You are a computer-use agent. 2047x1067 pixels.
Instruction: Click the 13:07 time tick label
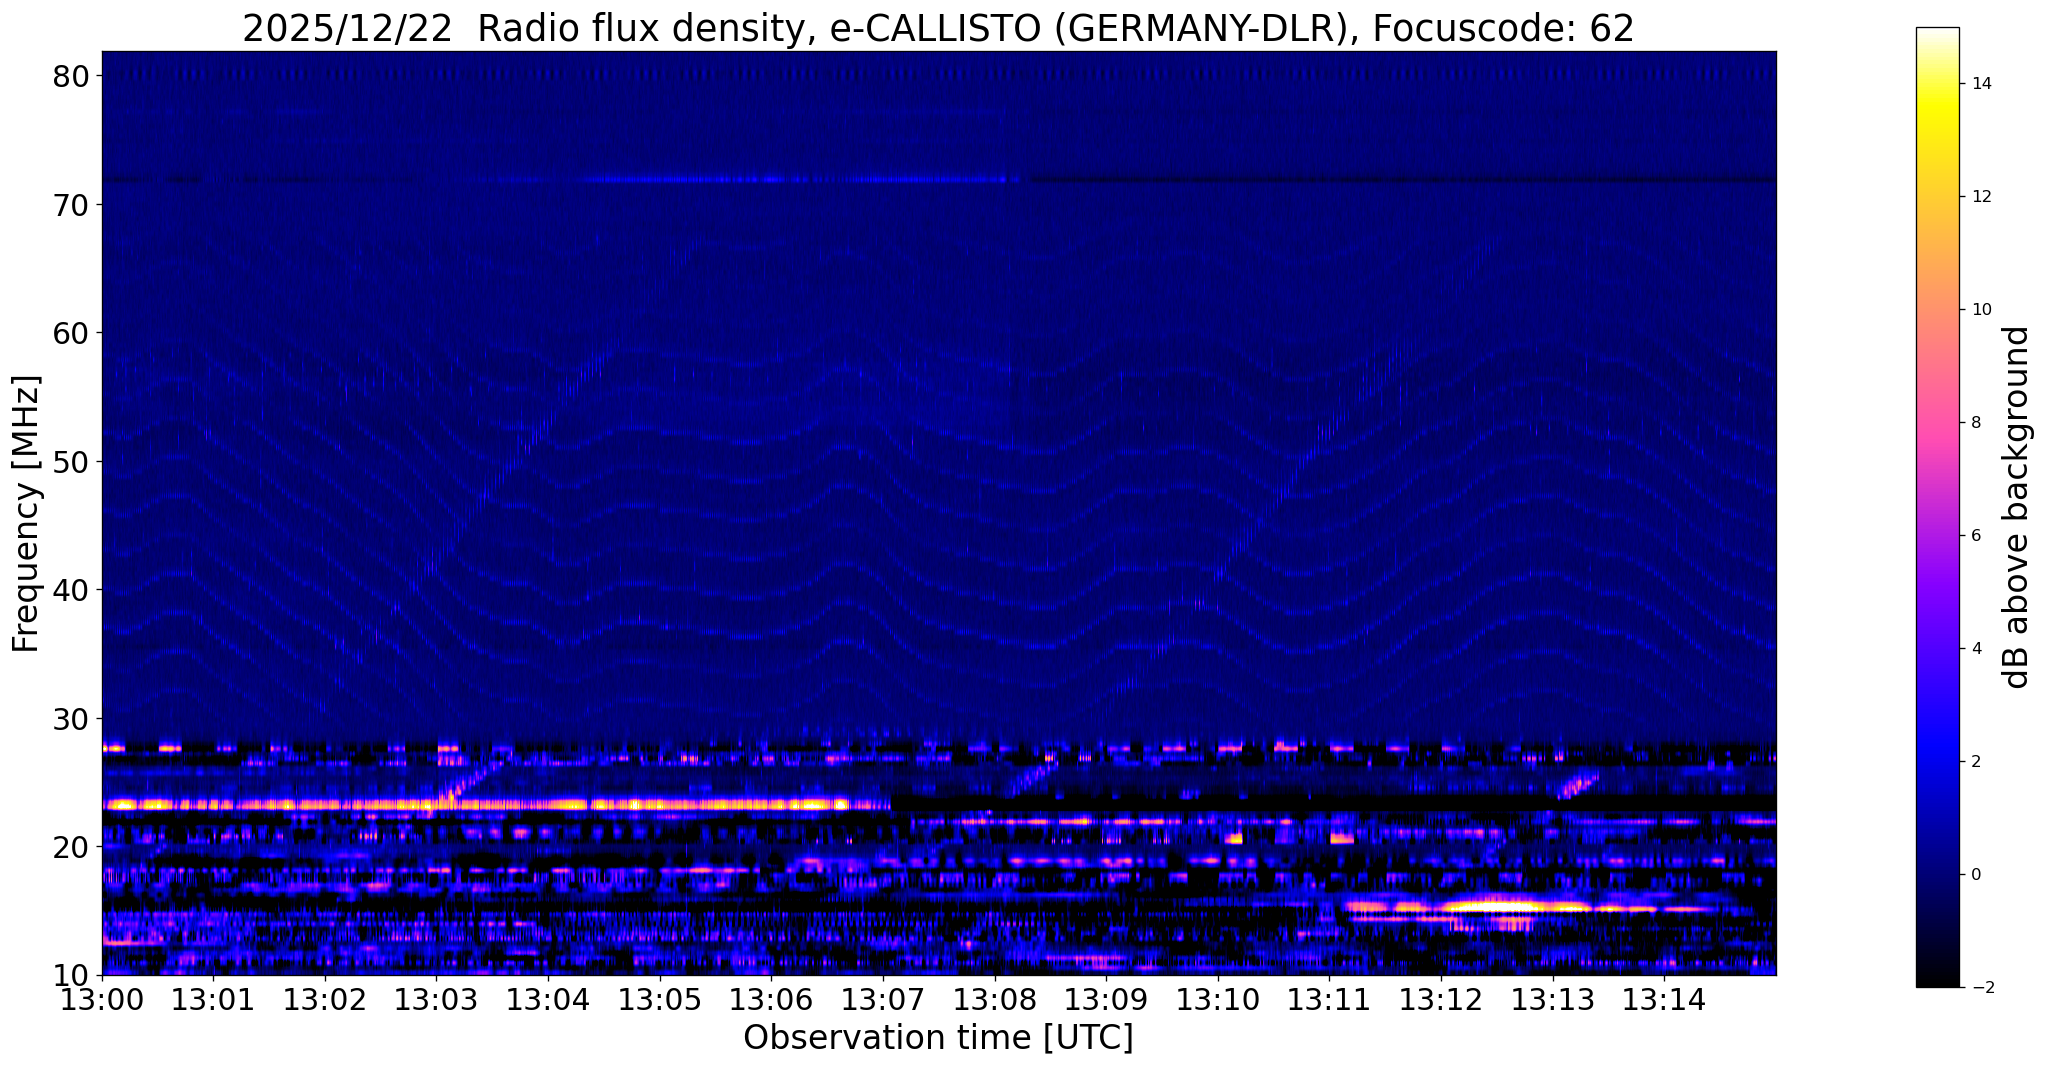[x=883, y=999]
